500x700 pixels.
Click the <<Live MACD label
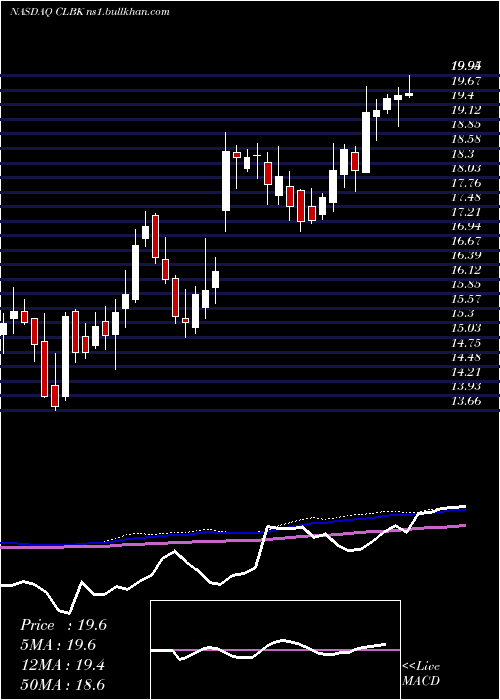click(421, 674)
